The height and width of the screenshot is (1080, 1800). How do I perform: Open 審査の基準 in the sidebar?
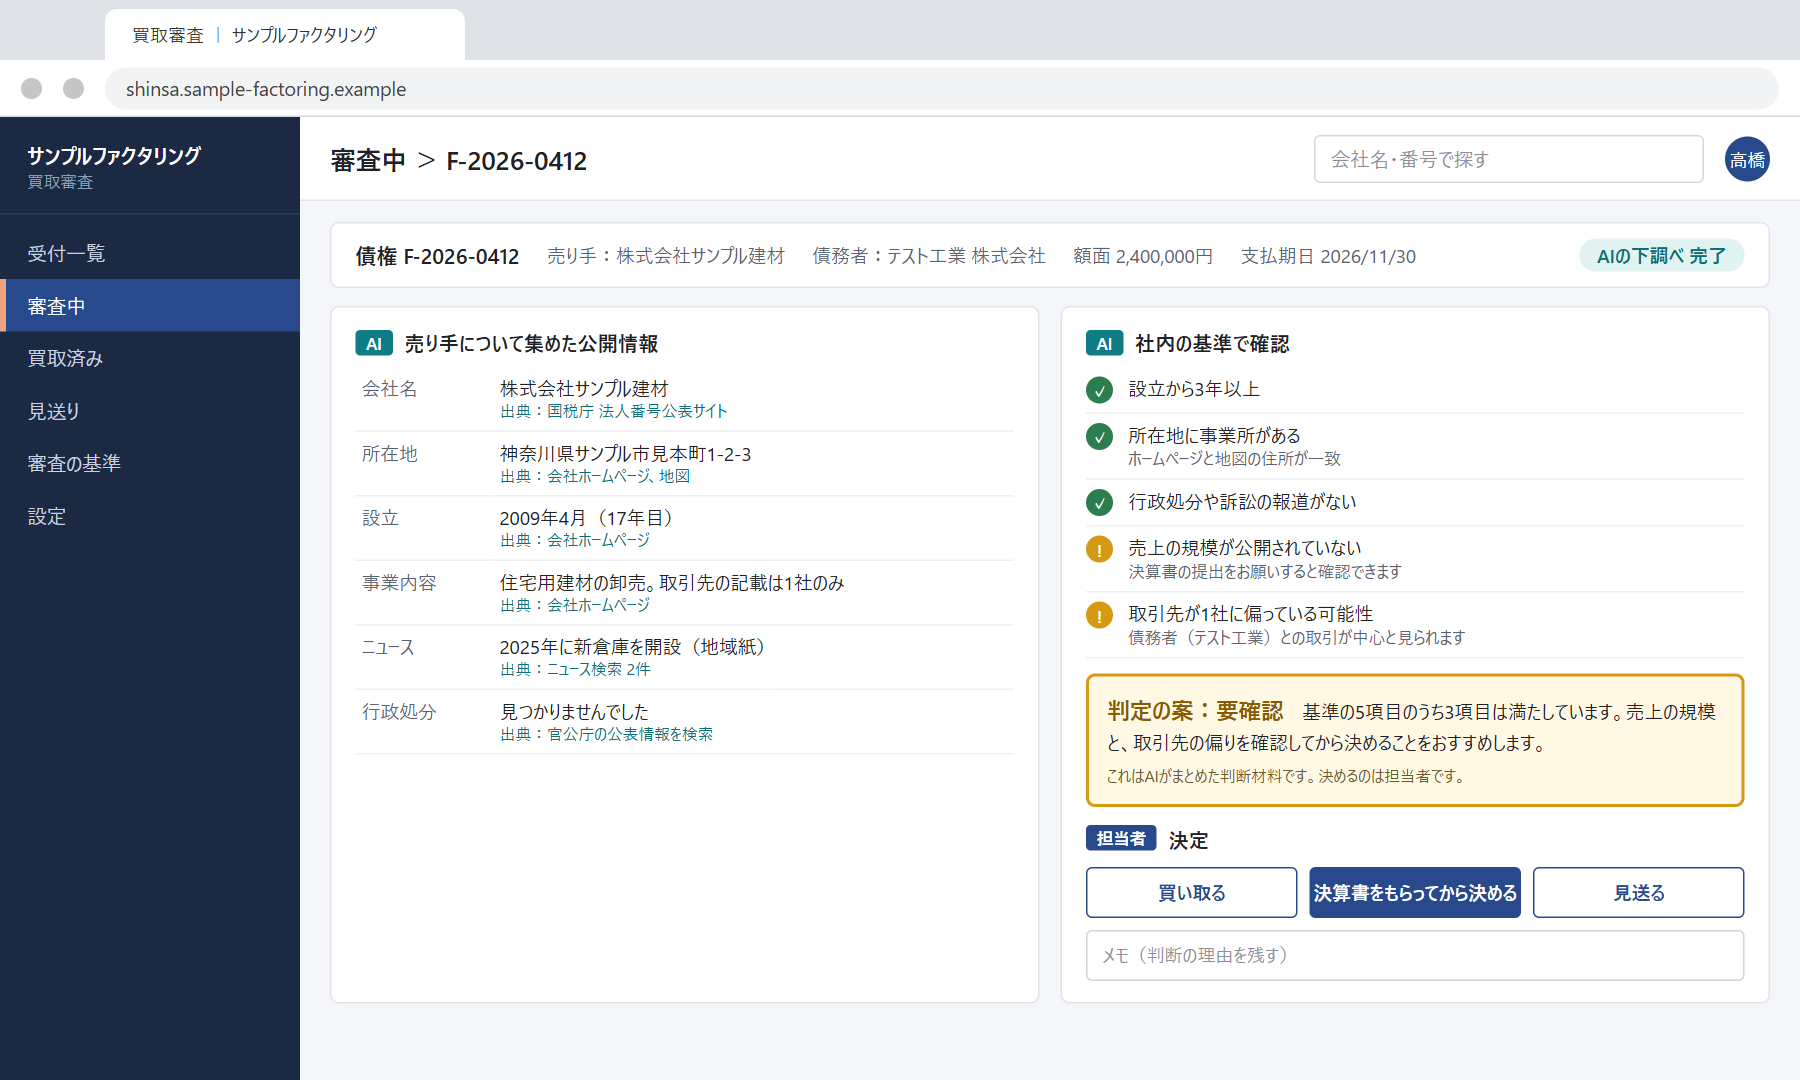coord(150,463)
